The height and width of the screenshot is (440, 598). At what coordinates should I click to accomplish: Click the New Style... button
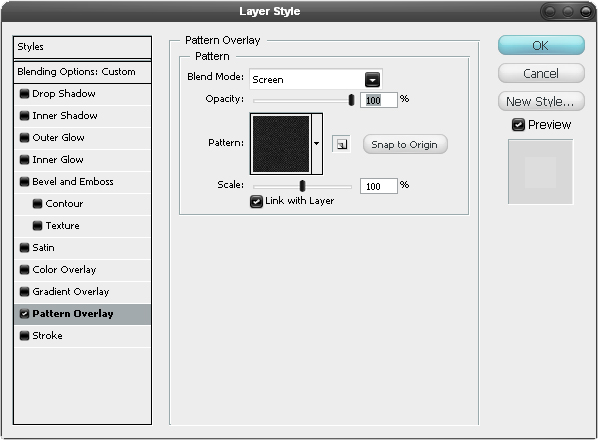tap(541, 101)
